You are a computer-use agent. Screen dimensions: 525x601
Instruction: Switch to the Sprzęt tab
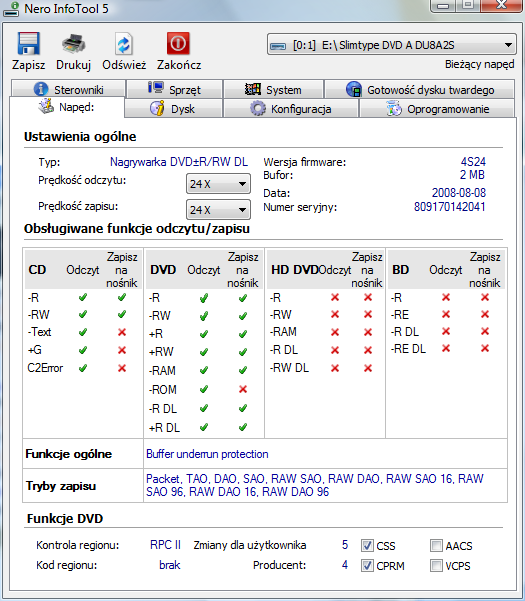[175, 89]
